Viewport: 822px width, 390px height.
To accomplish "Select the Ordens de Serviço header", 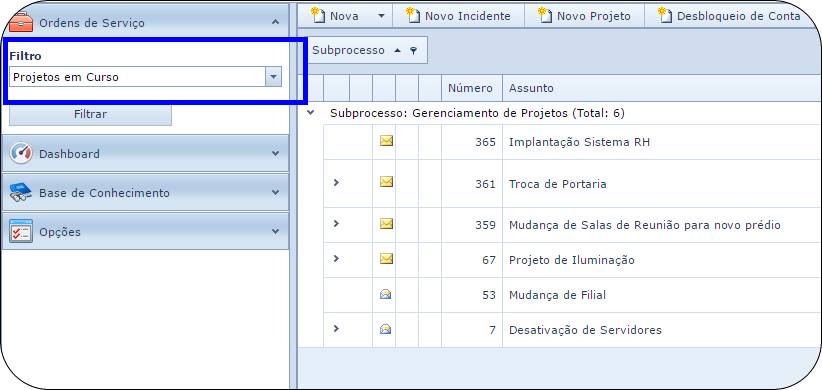I will click(x=145, y=22).
